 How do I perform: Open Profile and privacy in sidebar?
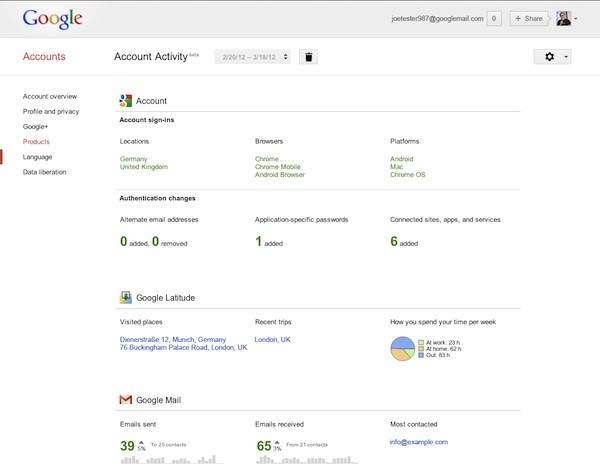[x=51, y=111]
